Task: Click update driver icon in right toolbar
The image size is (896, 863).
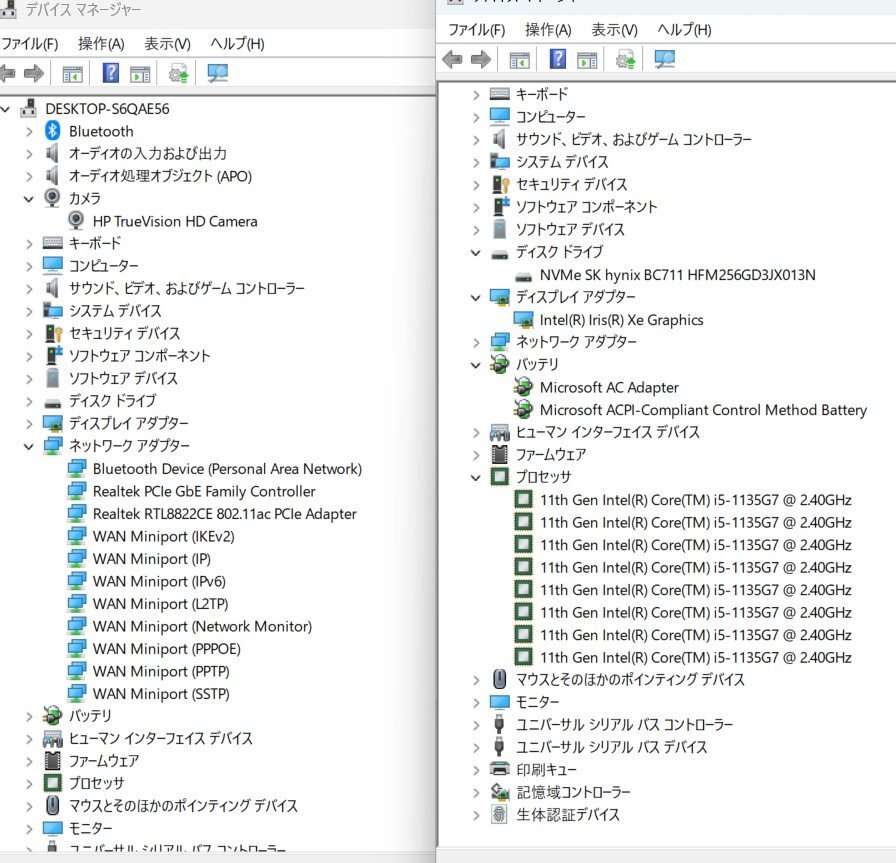Action: [625, 59]
